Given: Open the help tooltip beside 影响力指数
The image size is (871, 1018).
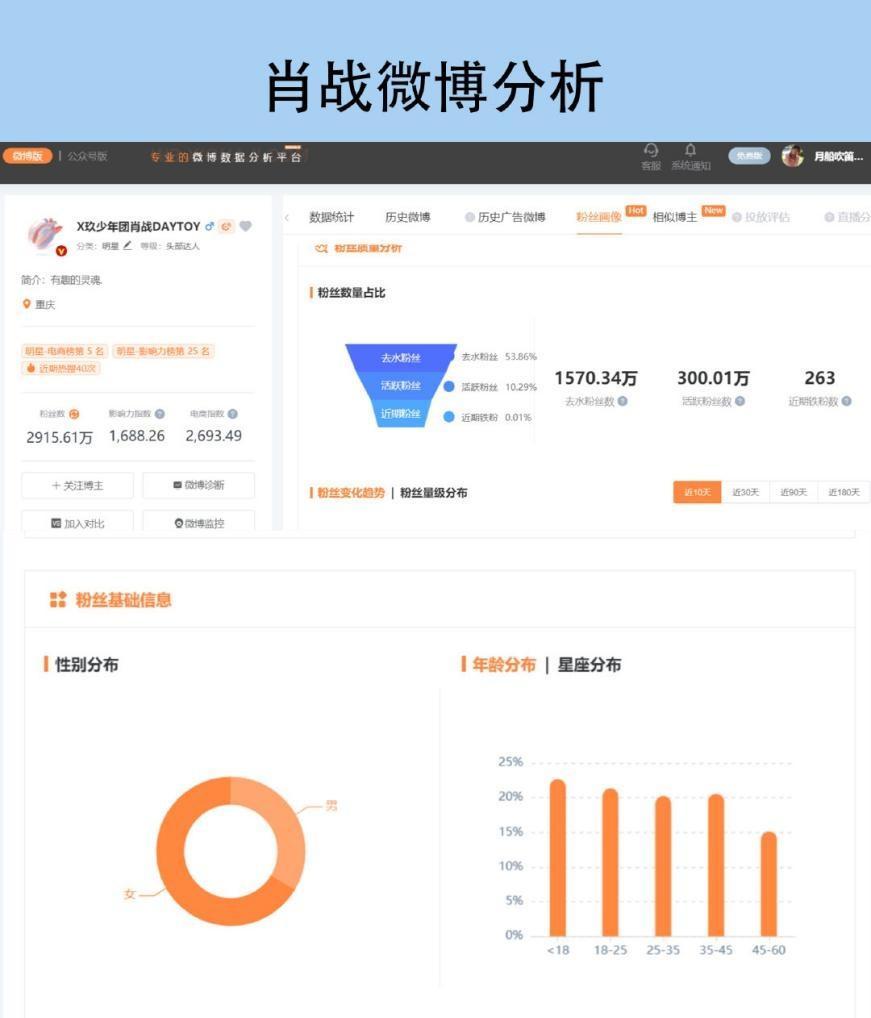Looking at the screenshot, I should (x=157, y=412).
